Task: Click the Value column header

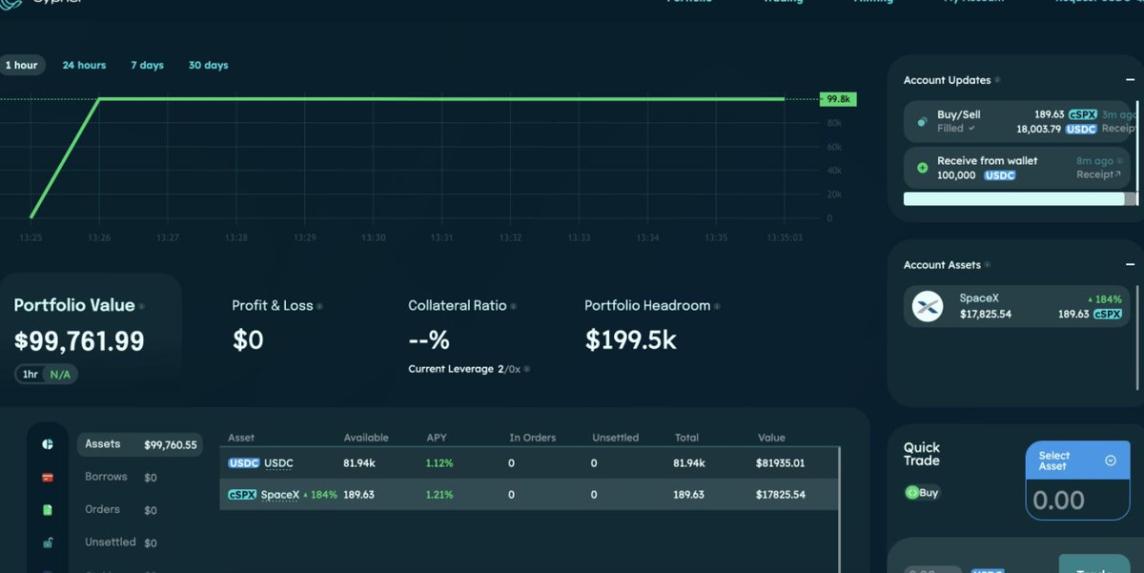Action: click(771, 438)
